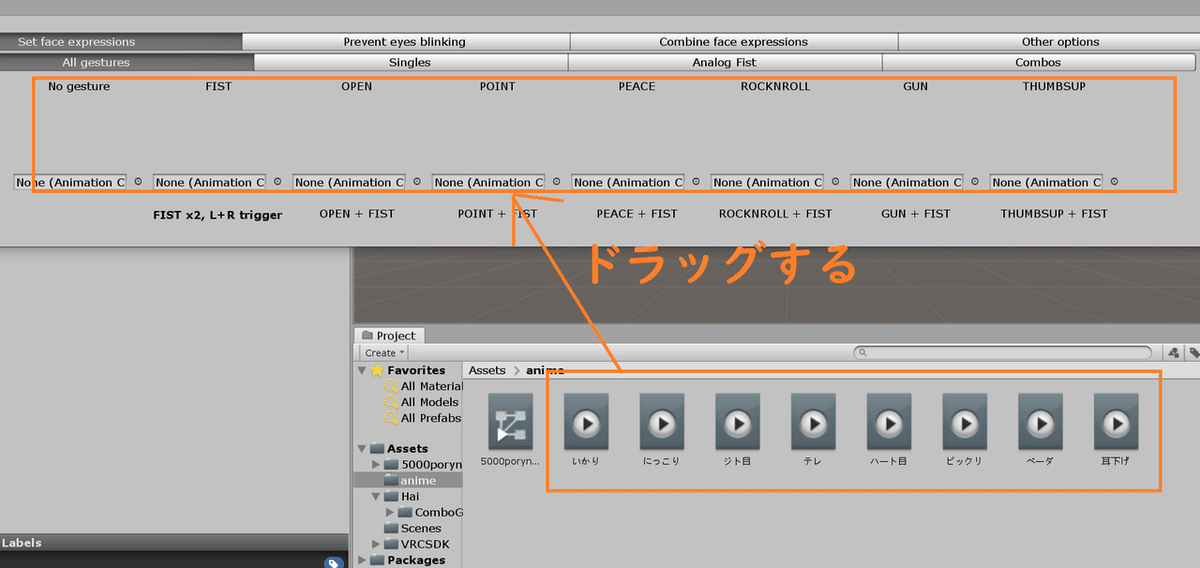The width and height of the screenshot is (1200, 568).
Task: Open object picker circle for OPEN slot
Action: [x=416, y=182]
